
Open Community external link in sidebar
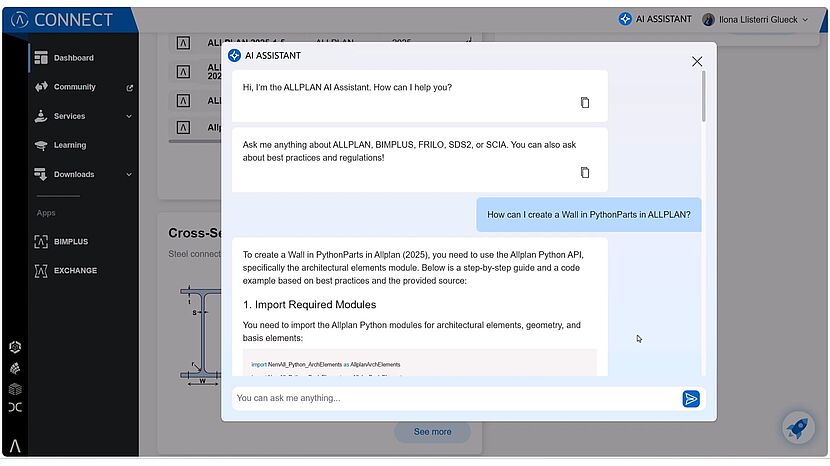[130, 88]
